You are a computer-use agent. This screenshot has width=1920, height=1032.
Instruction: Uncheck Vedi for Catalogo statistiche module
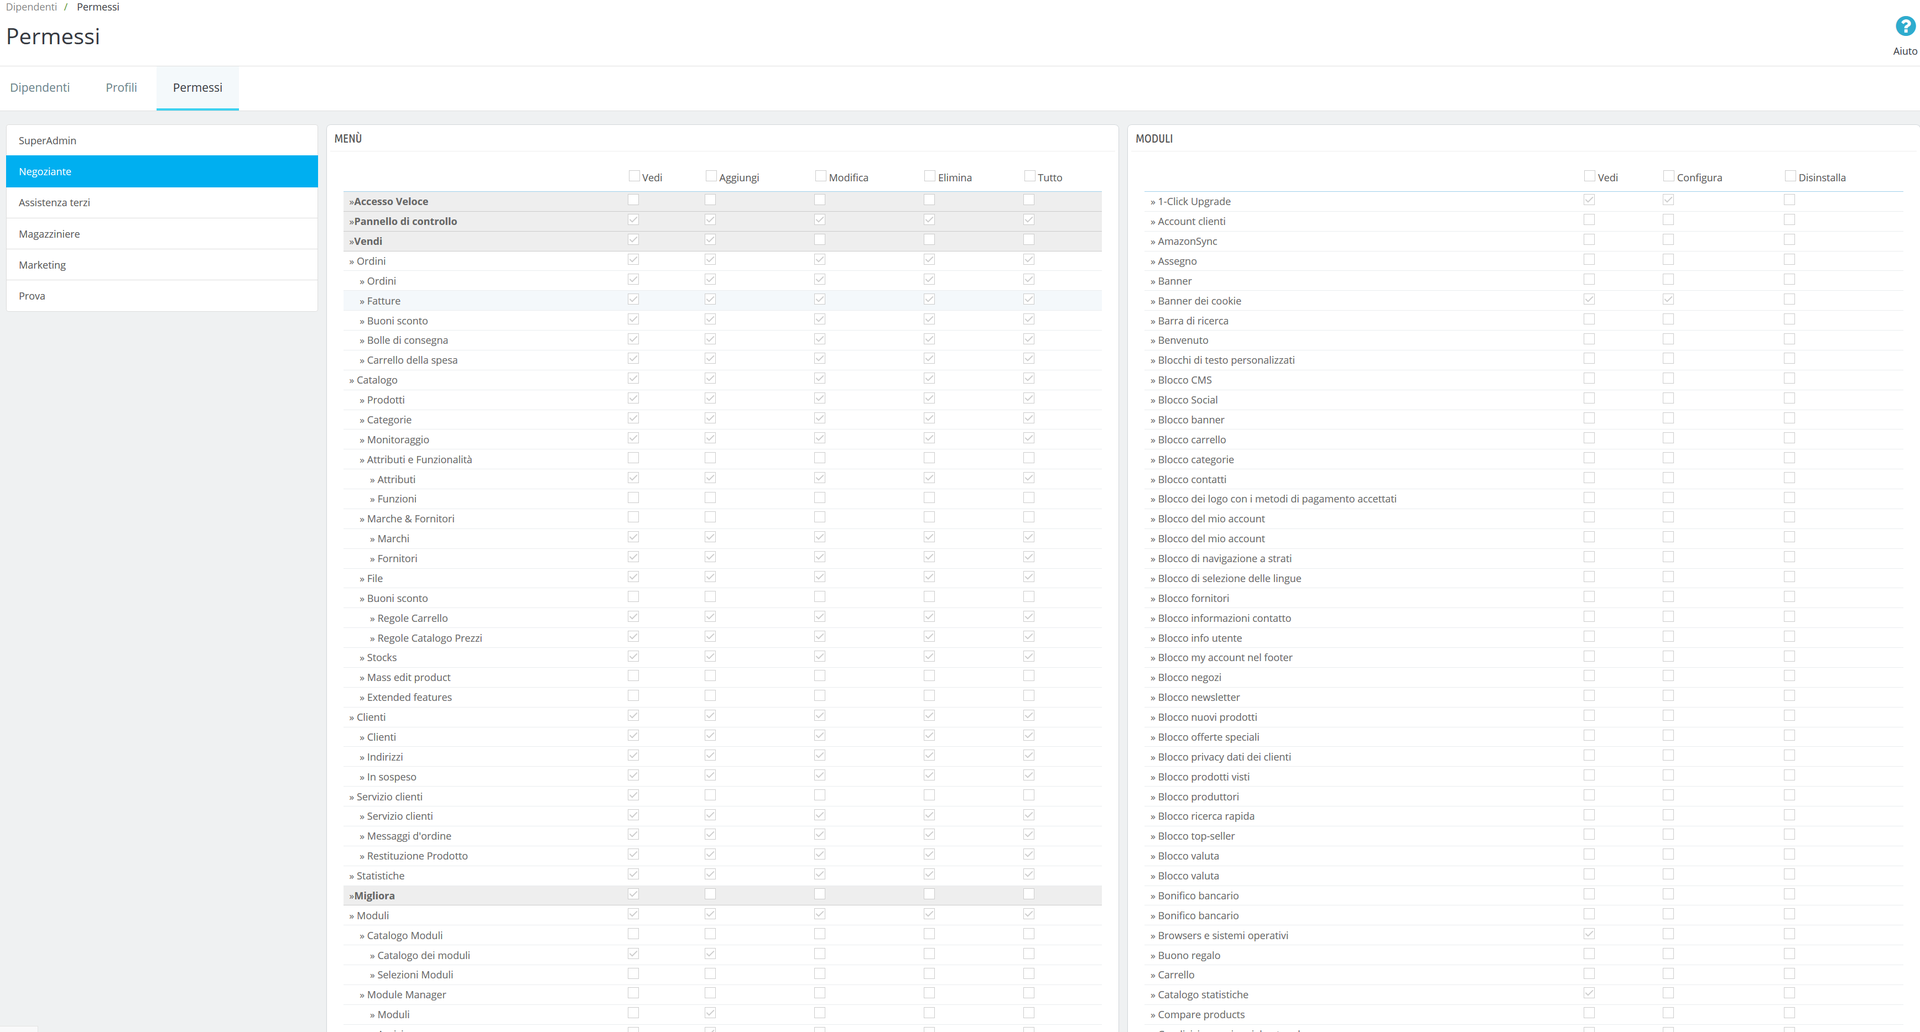(1589, 993)
